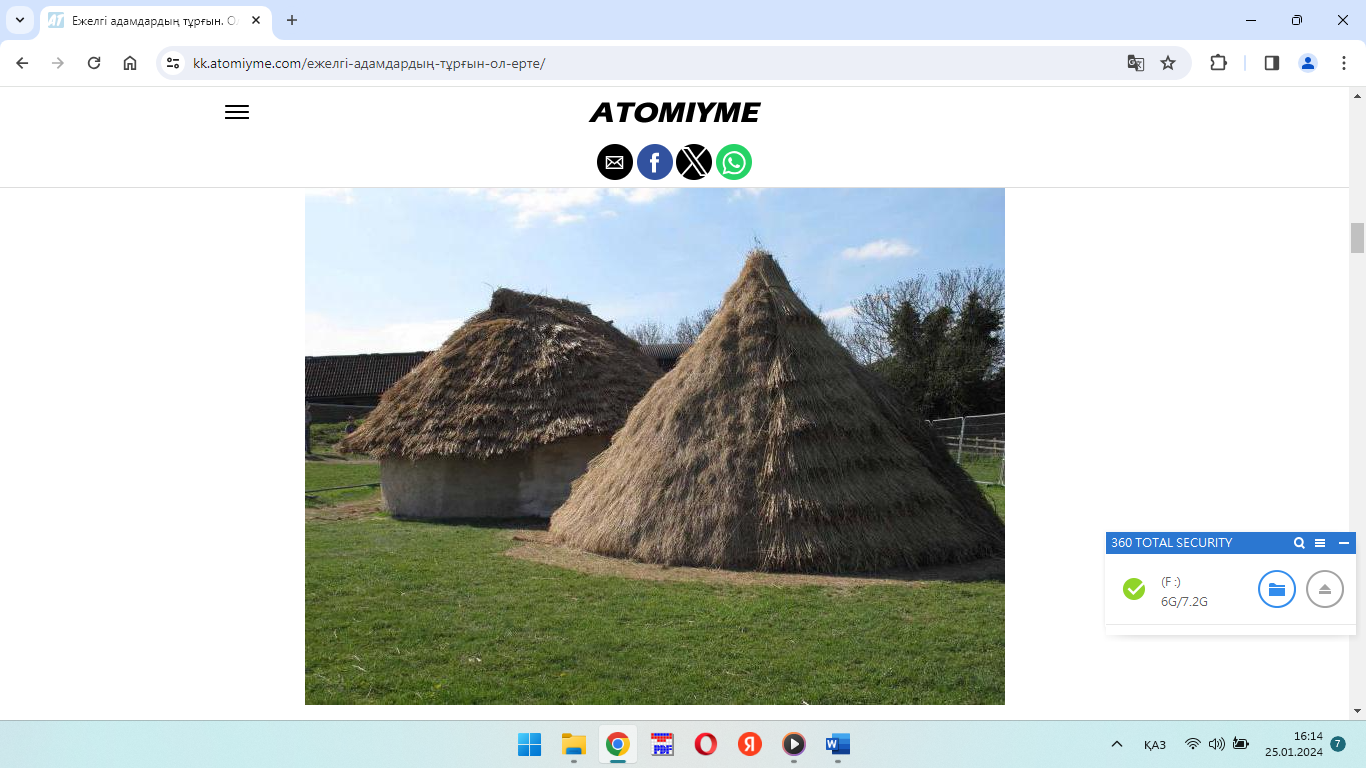This screenshot has height=768, width=1366.
Task: Change the ҚАЗ keyboard input language
Action: click(1155, 745)
